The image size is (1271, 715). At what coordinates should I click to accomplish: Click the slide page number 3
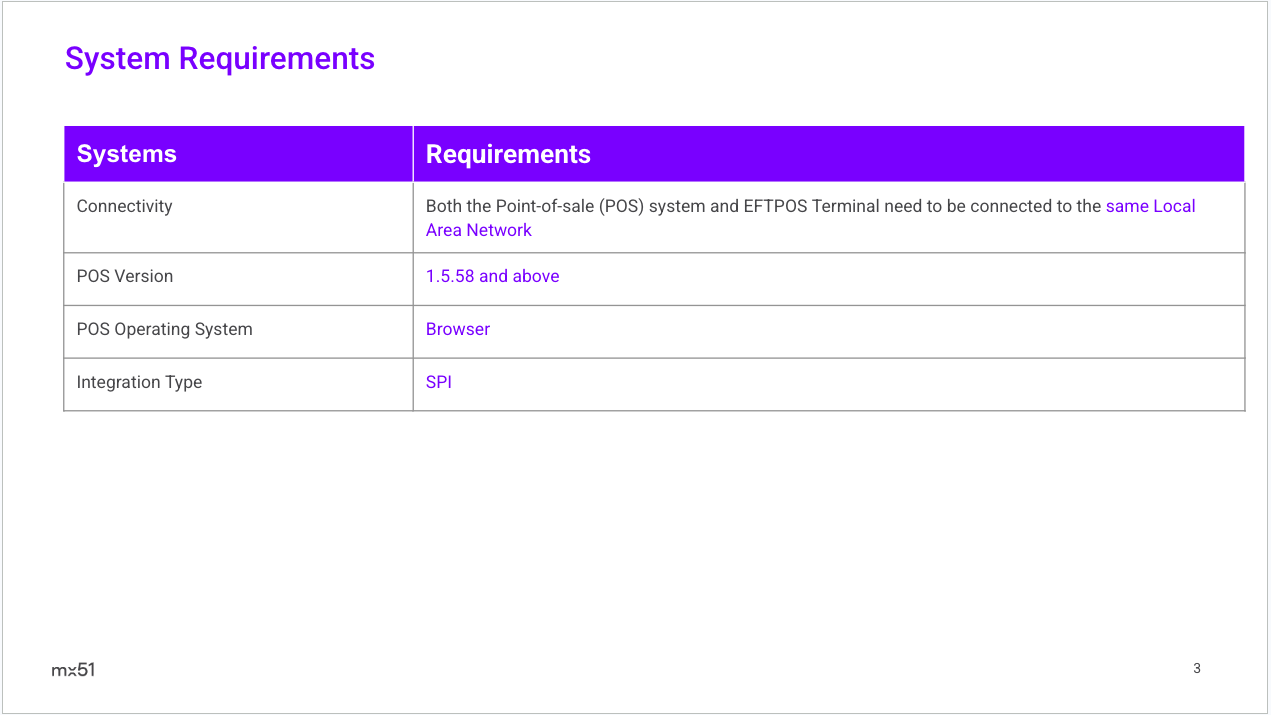[x=1197, y=668]
